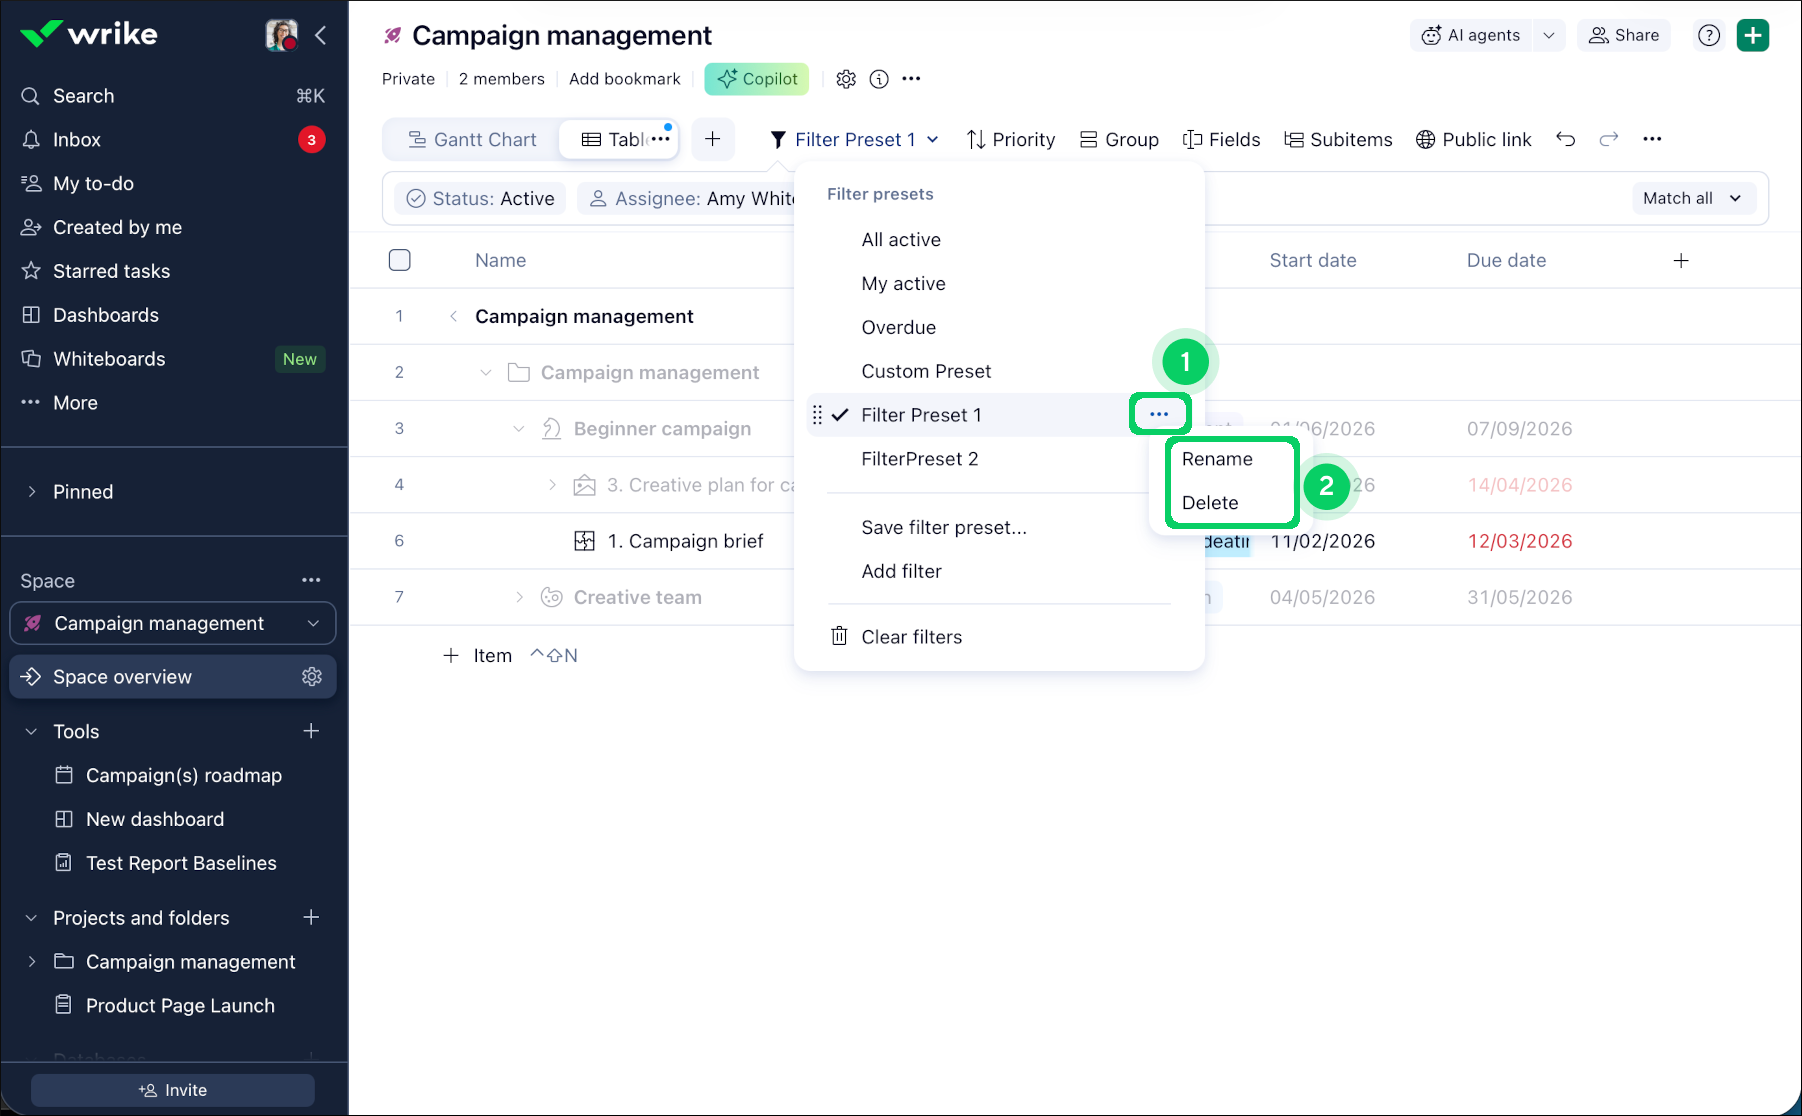Screen dimensions: 1802x1116
Task: Collapse the Beginner campaign row
Action: 518,429
